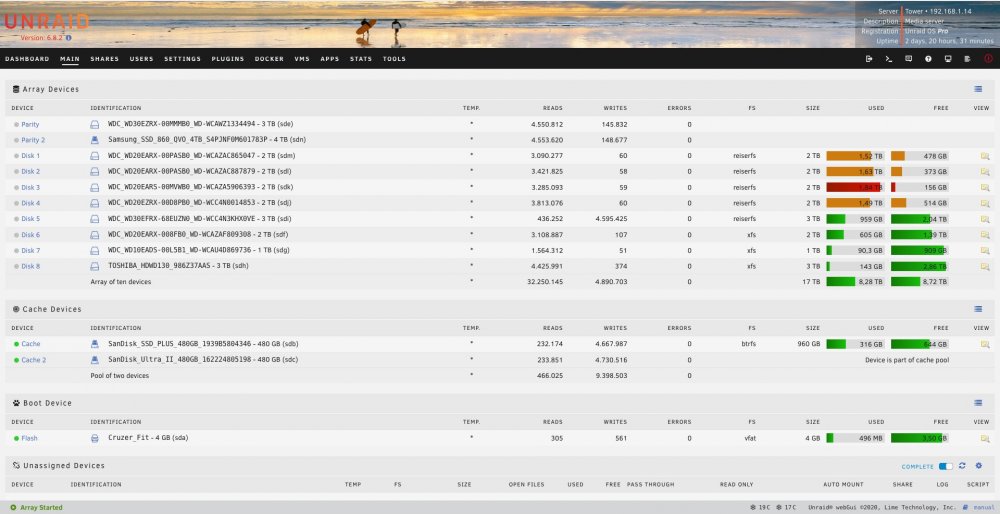The image size is (1000, 514).
Task: Click the Pool of two devices text
Action: coord(119,376)
